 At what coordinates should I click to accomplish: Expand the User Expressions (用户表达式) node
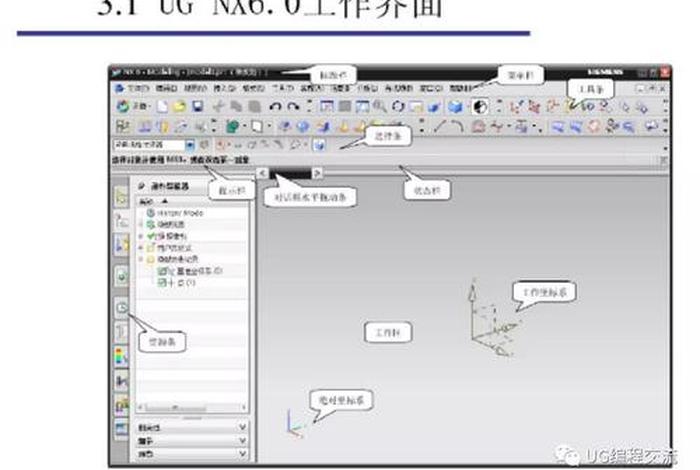pyautogui.click(x=141, y=248)
